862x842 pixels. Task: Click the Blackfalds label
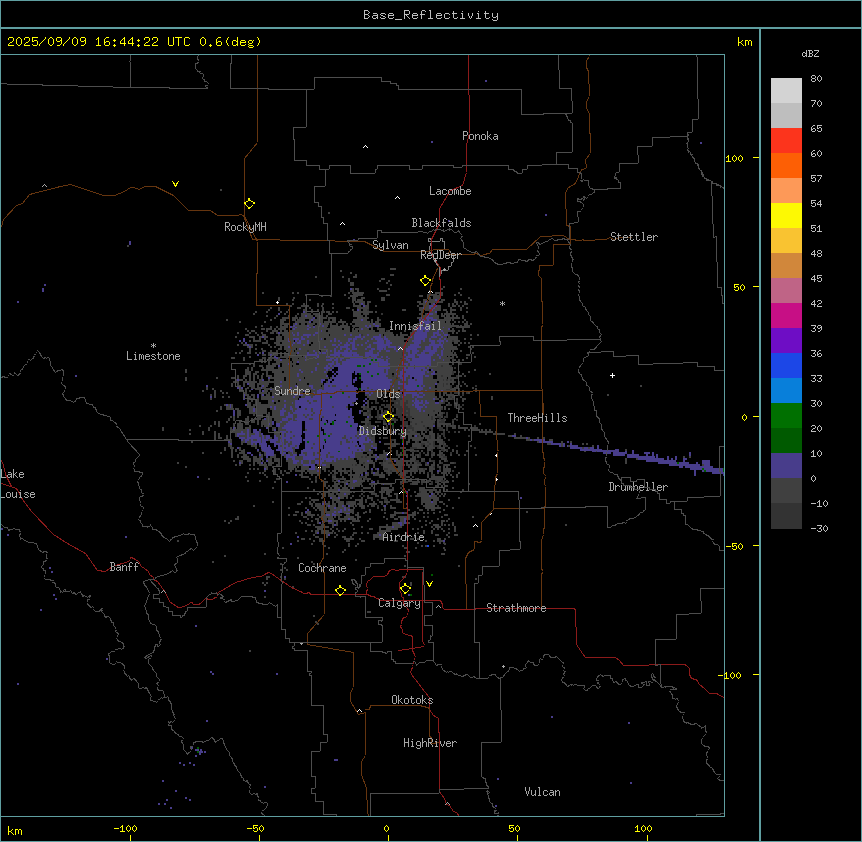[441, 223]
